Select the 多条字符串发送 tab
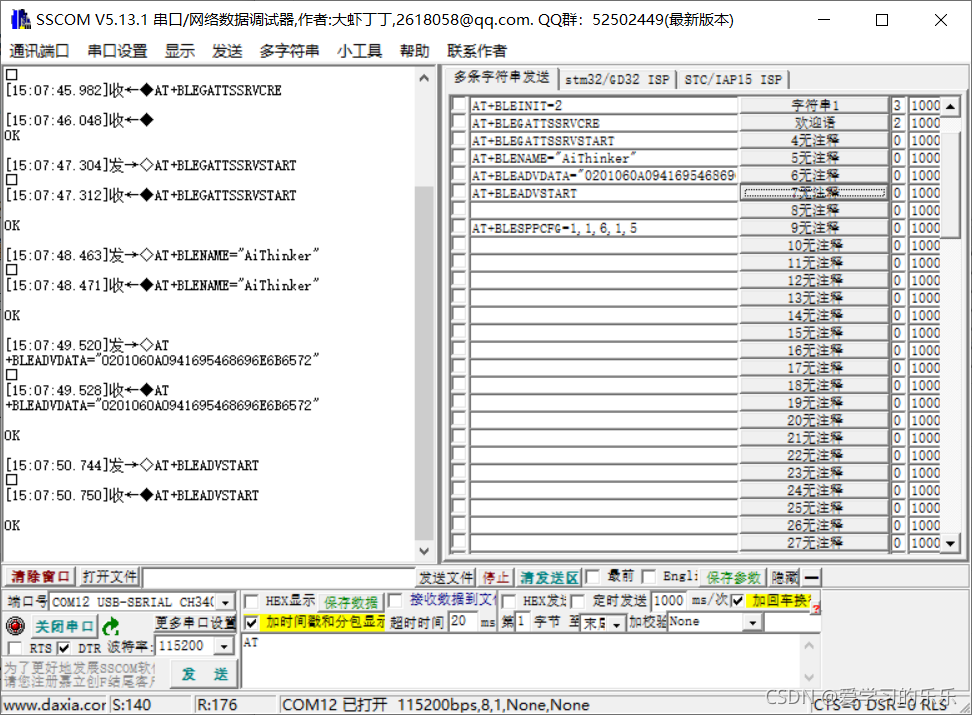This screenshot has height=715, width=972. point(501,78)
